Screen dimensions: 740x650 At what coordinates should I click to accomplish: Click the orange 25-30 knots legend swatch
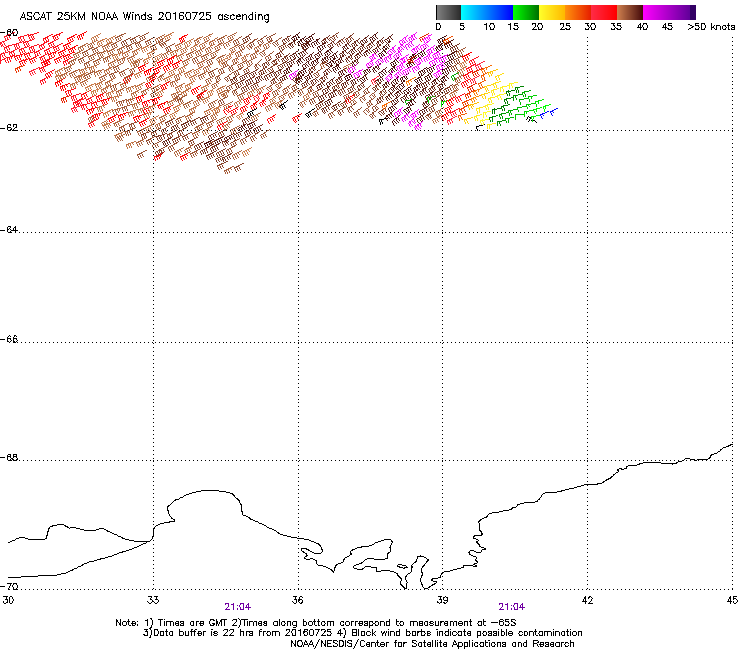point(578,12)
